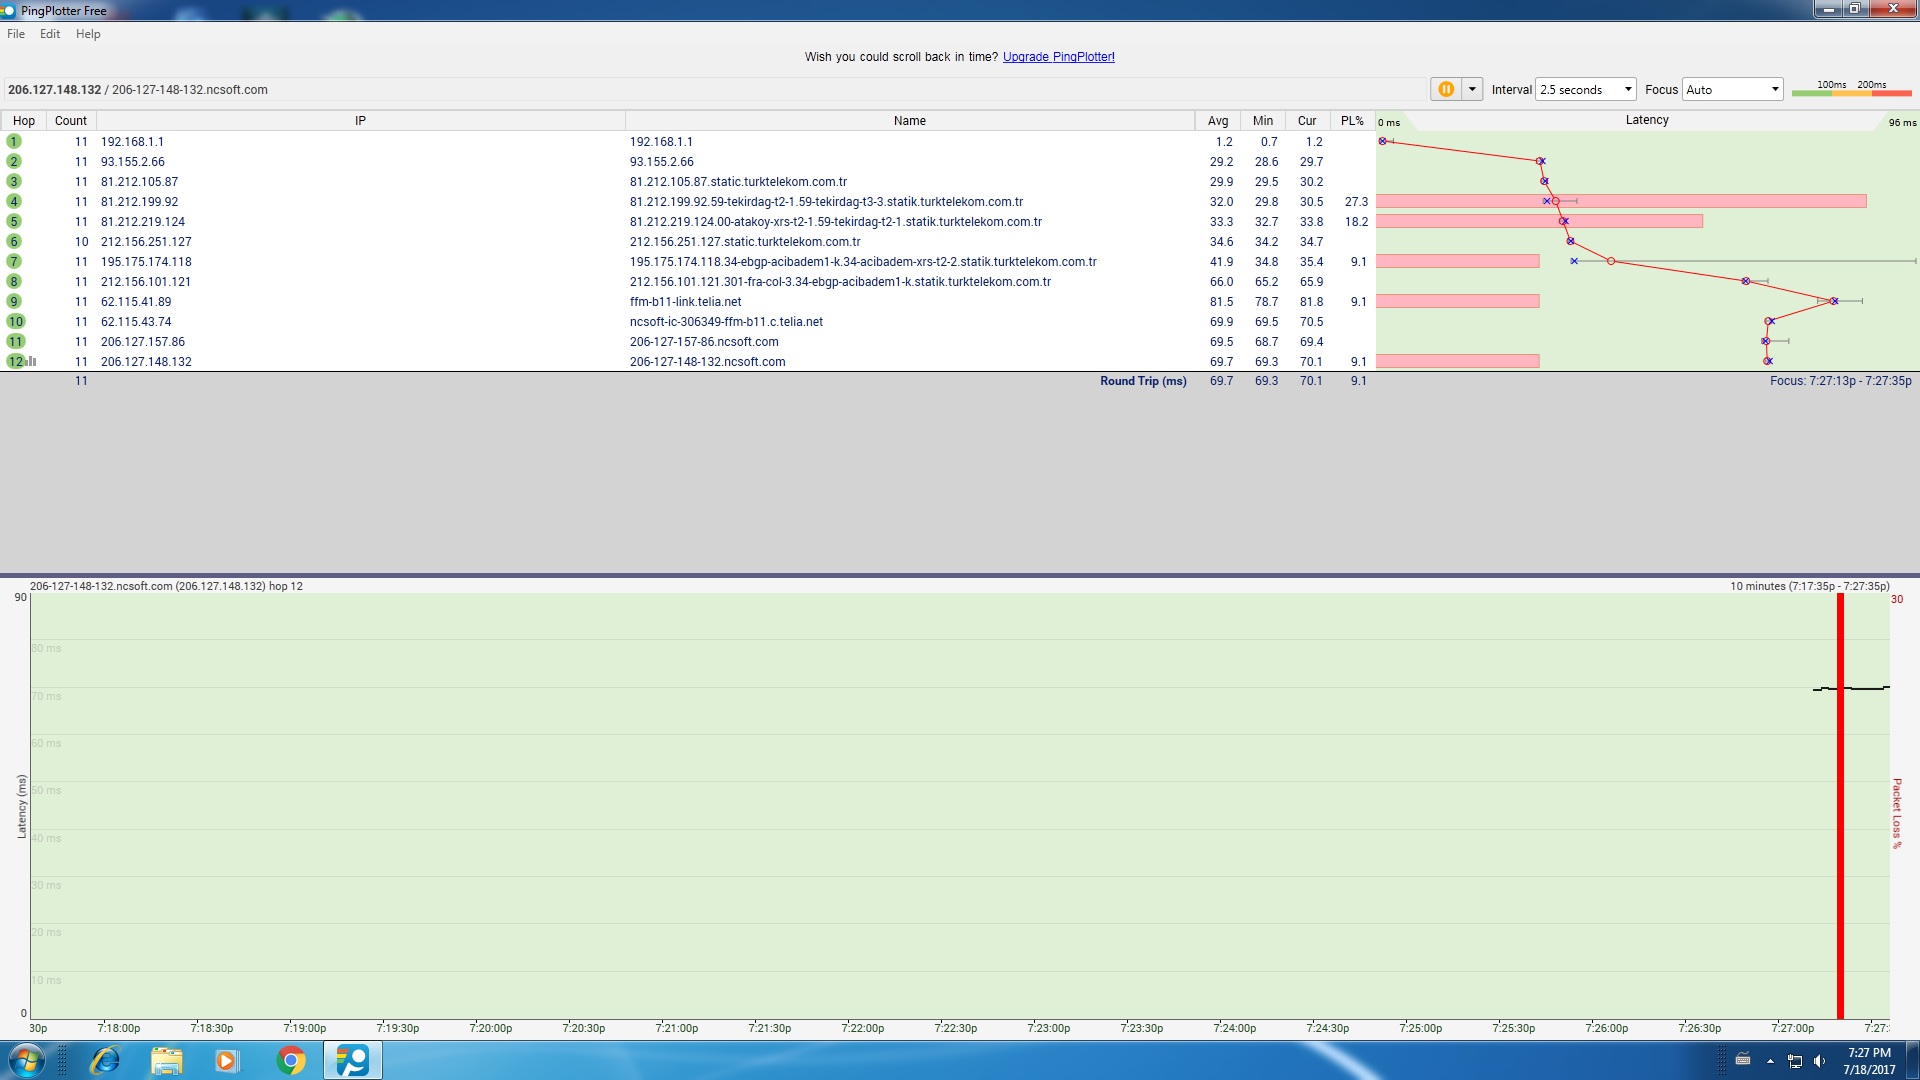Image resolution: width=1920 pixels, height=1080 pixels.
Task: Click the 10 minutes time range label
Action: coord(1810,586)
